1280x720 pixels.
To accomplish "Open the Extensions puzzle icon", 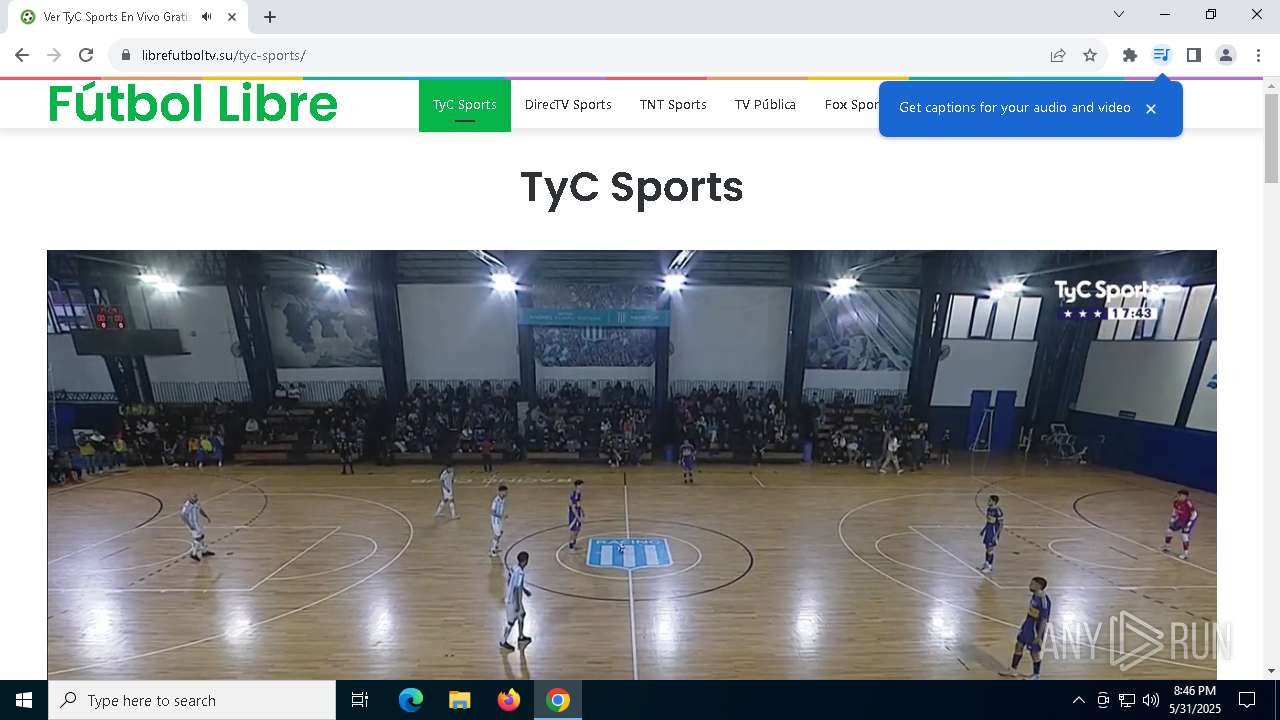I will [x=1130, y=55].
